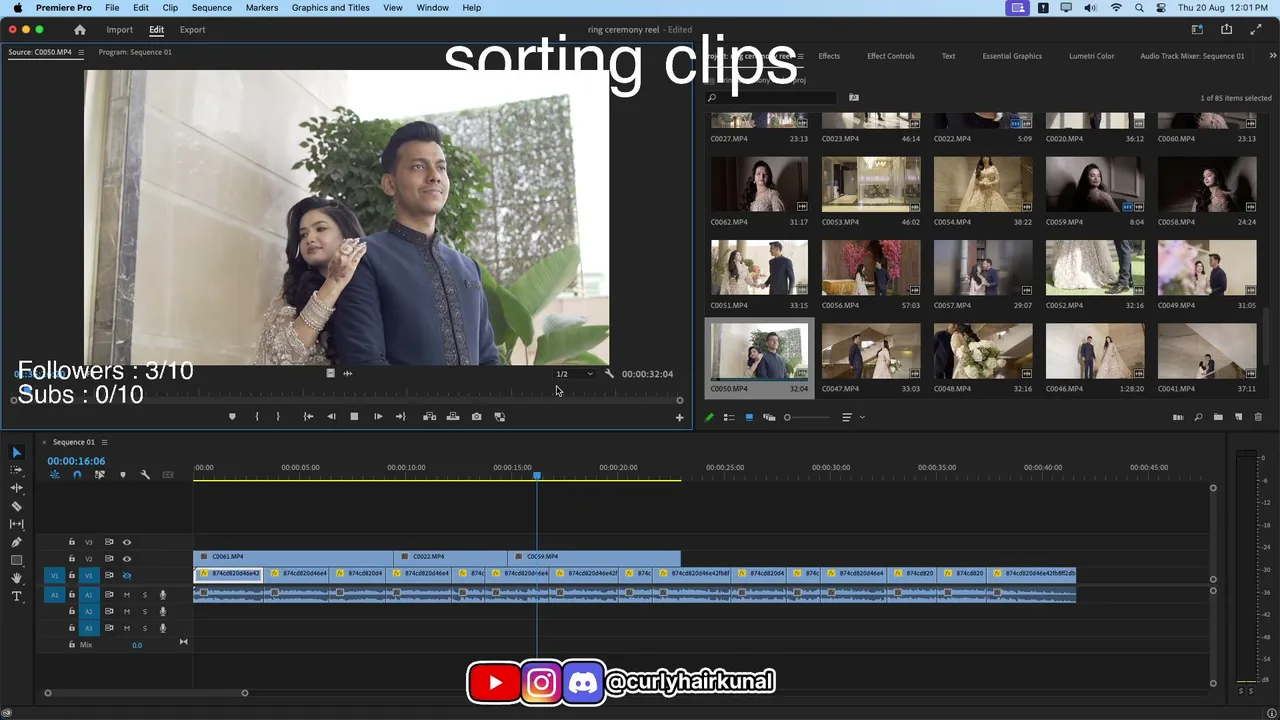The image size is (1280, 720).
Task: Delete selected item with trash icon
Action: coord(1258,417)
